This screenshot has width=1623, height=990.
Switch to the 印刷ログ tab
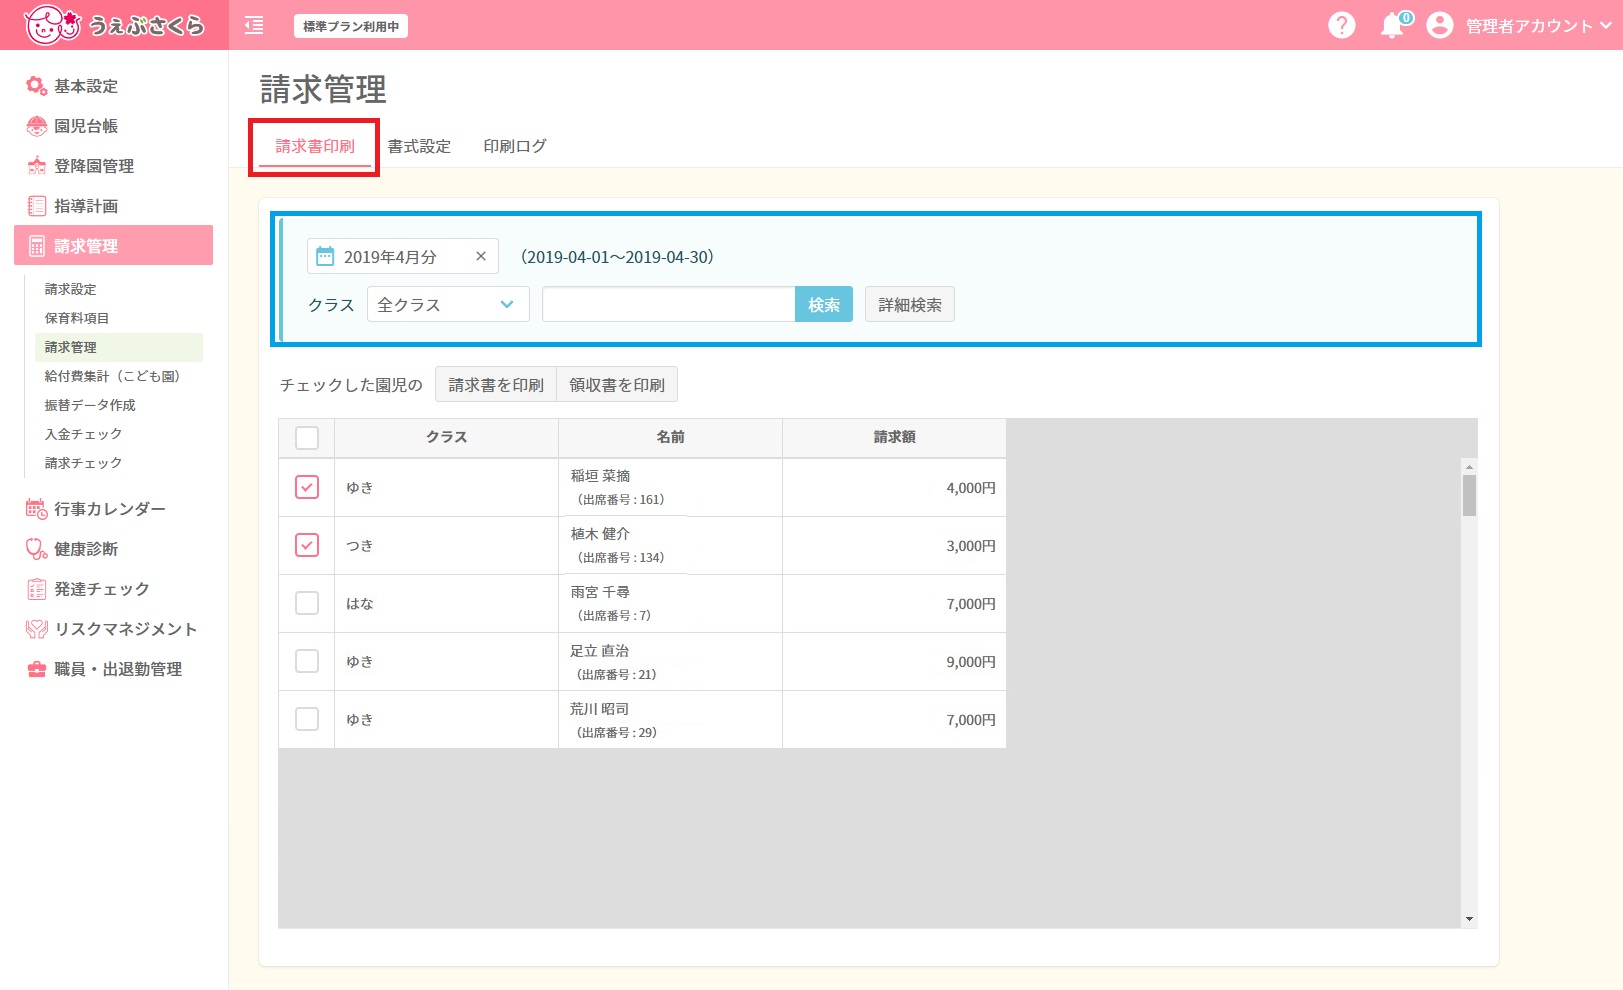(515, 146)
